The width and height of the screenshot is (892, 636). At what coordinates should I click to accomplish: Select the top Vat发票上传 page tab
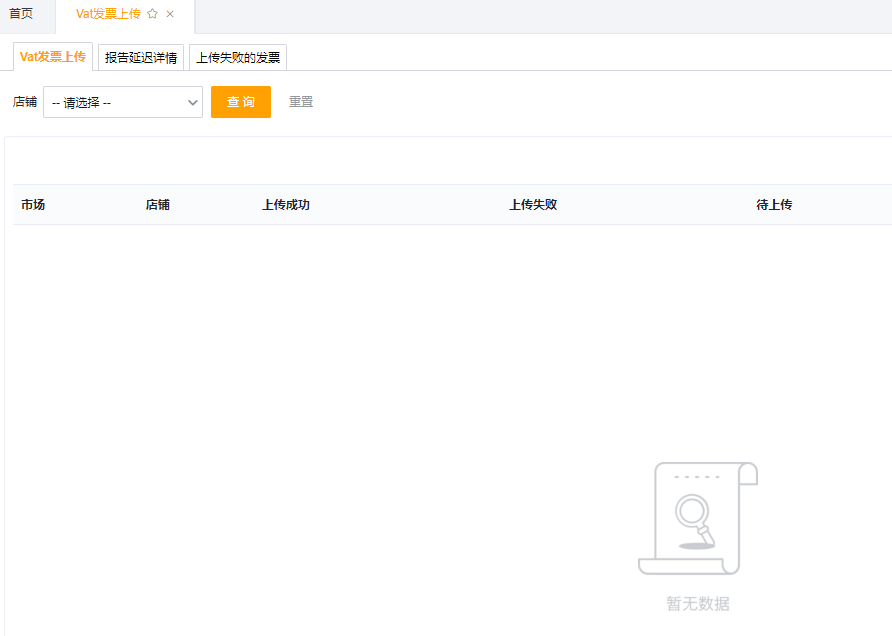(x=108, y=14)
